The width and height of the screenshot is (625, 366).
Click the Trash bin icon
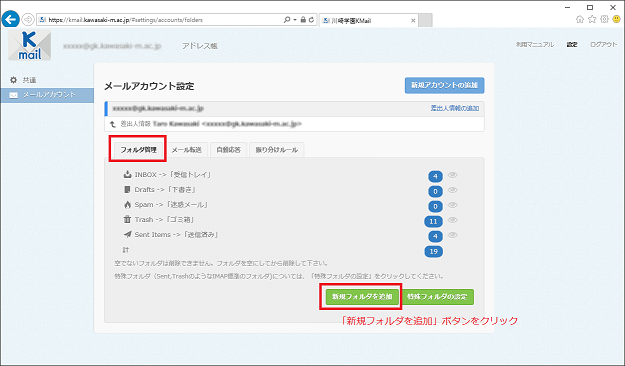(127, 219)
